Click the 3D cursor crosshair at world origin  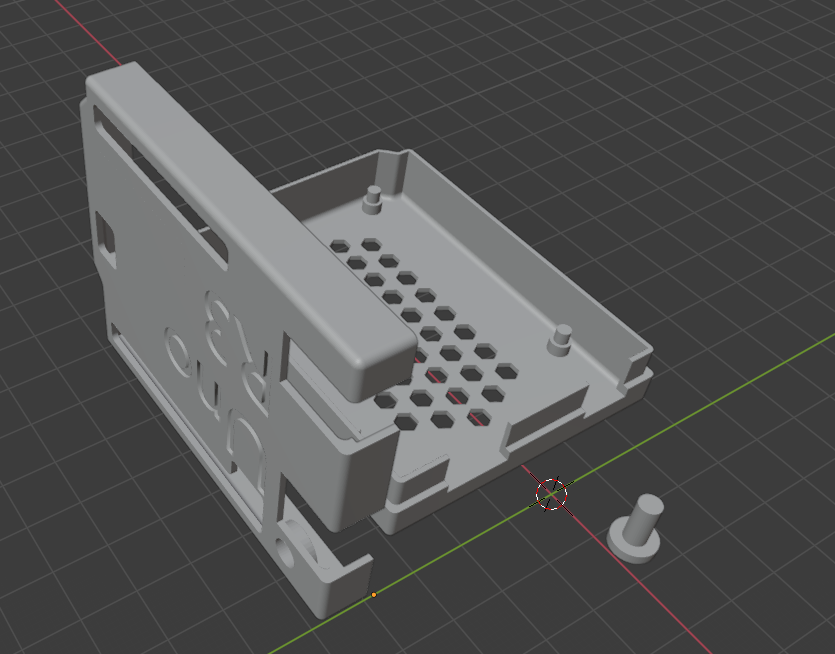(x=551, y=494)
